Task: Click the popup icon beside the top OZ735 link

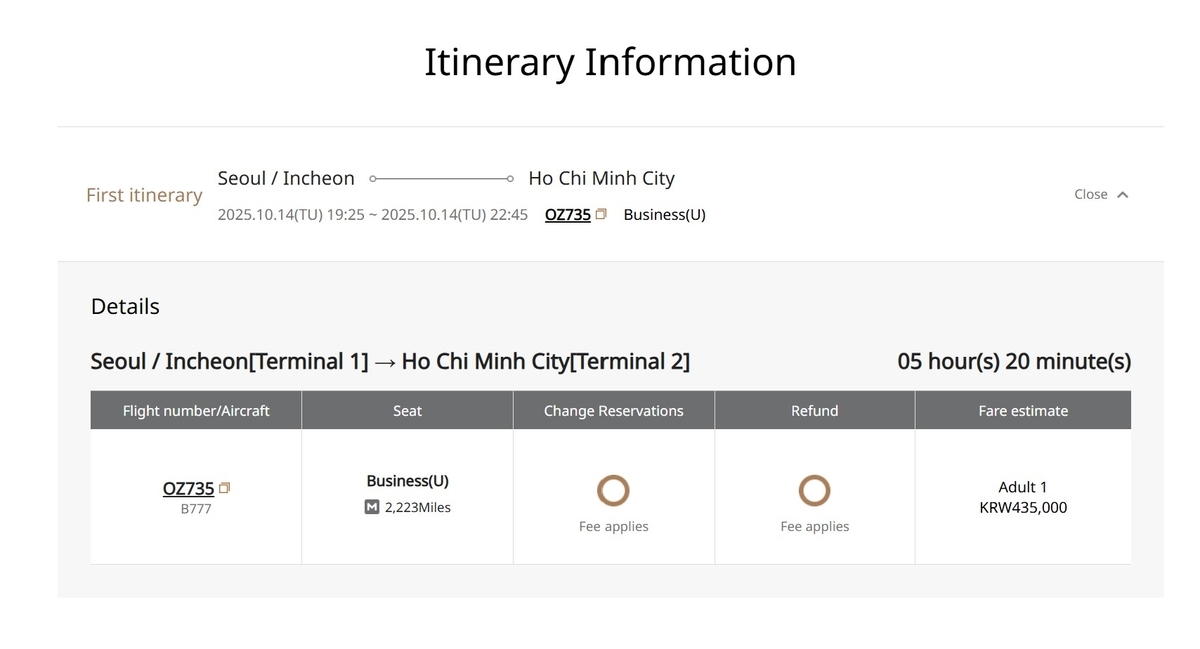Action: pyautogui.click(x=601, y=214)
